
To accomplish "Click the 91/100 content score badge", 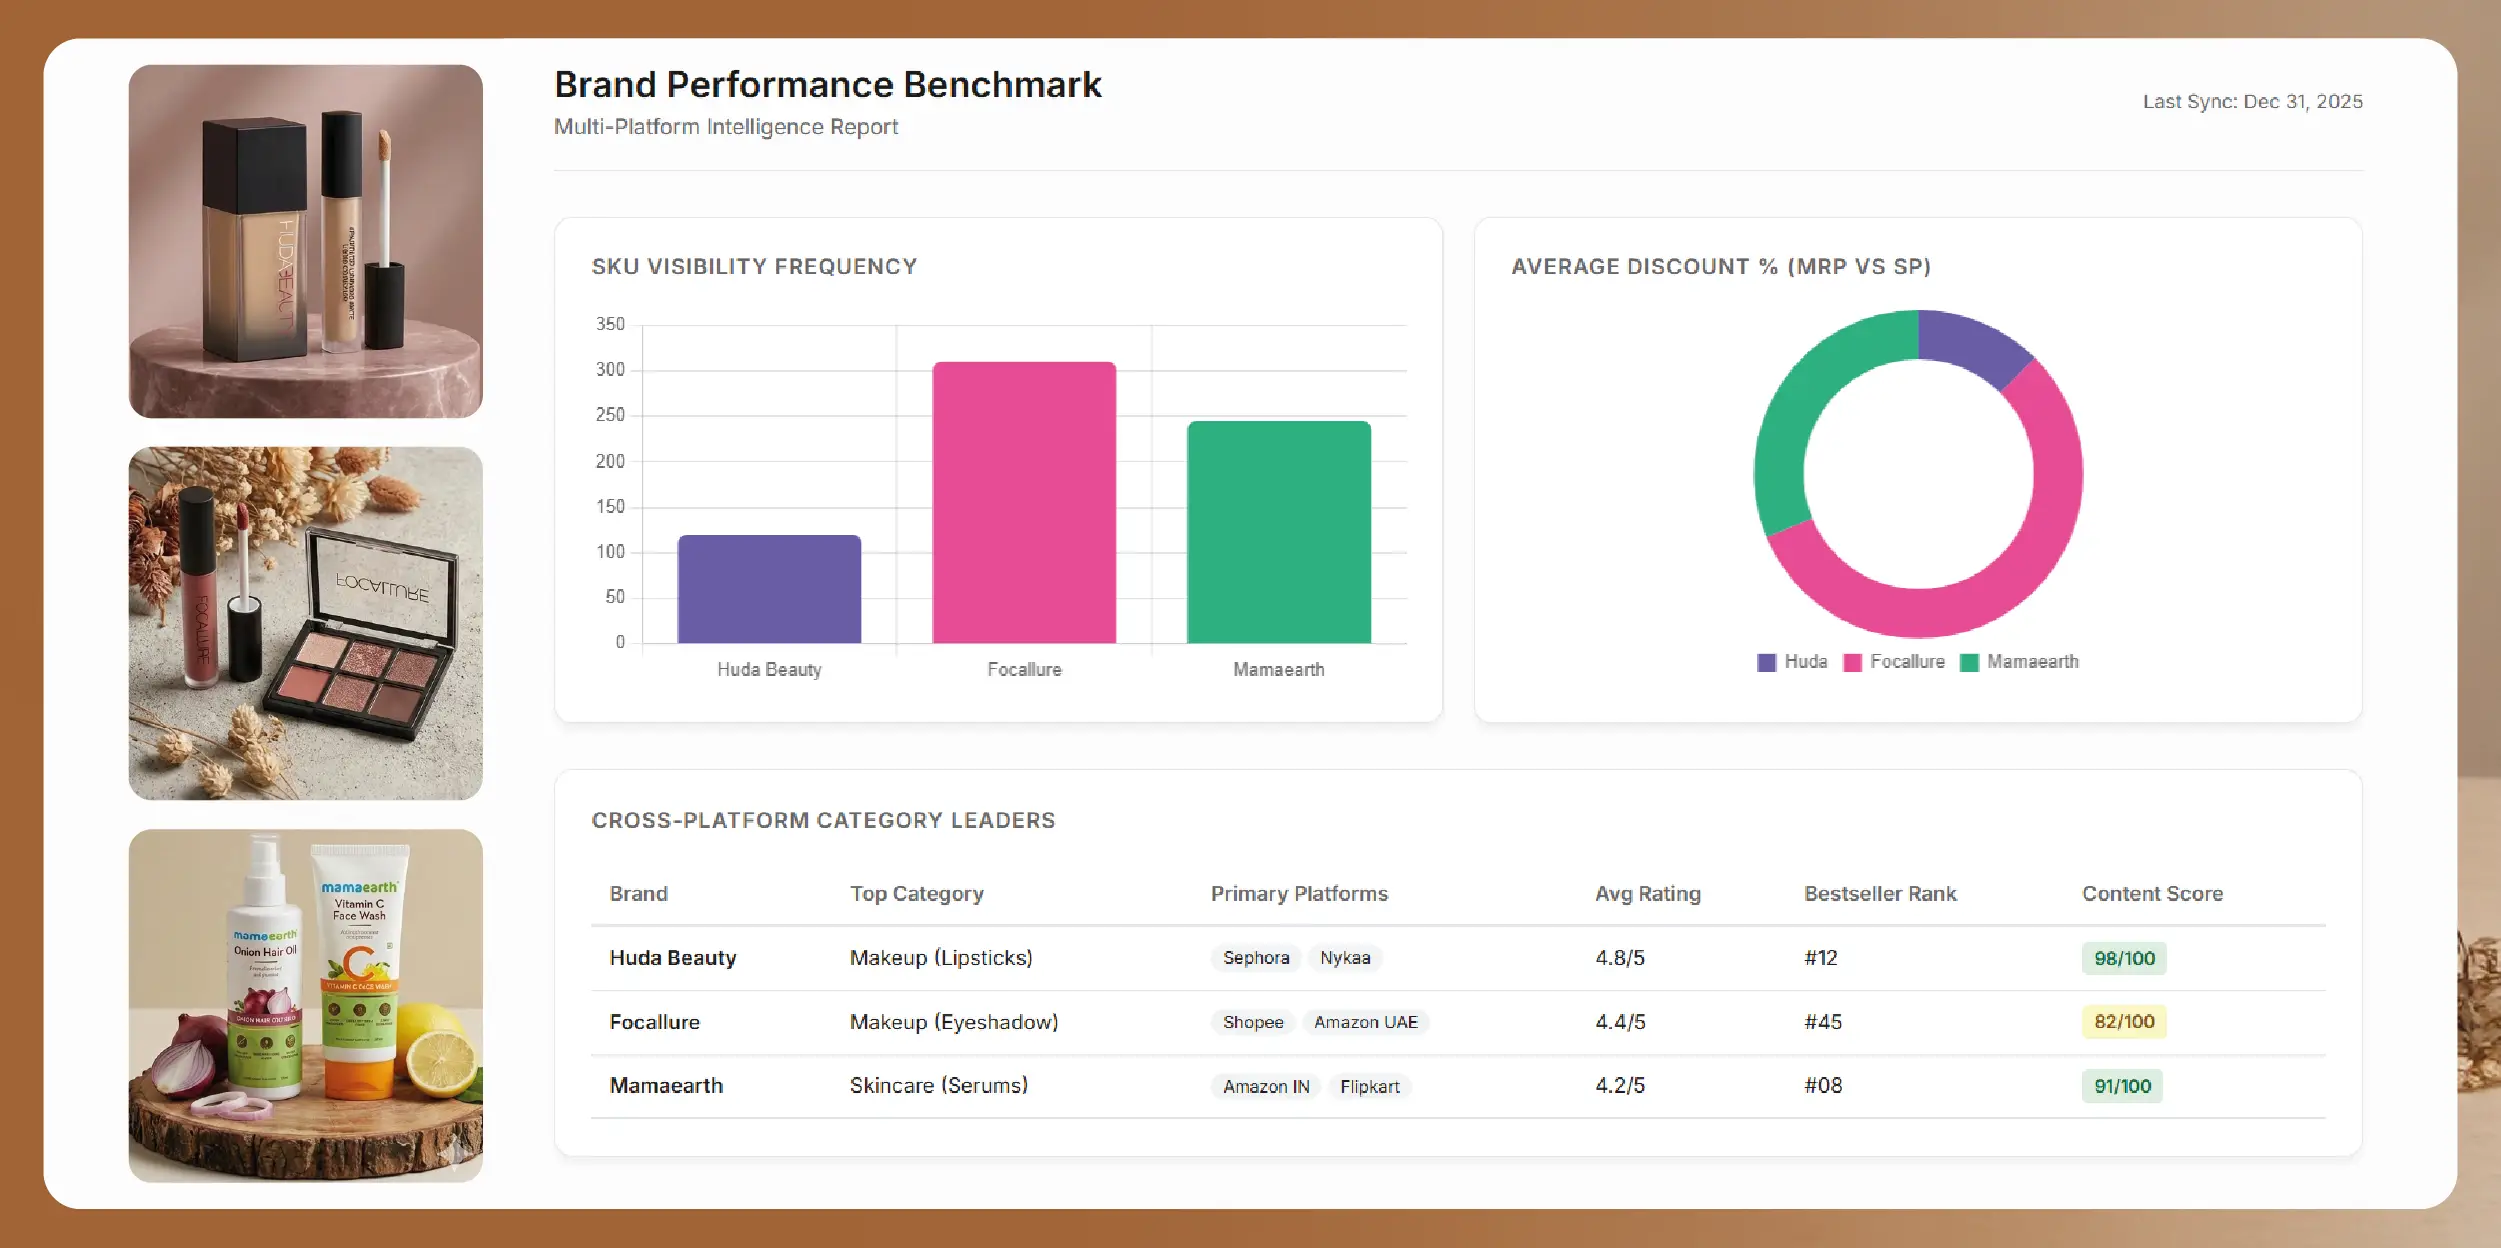I will (2122, 1086).
